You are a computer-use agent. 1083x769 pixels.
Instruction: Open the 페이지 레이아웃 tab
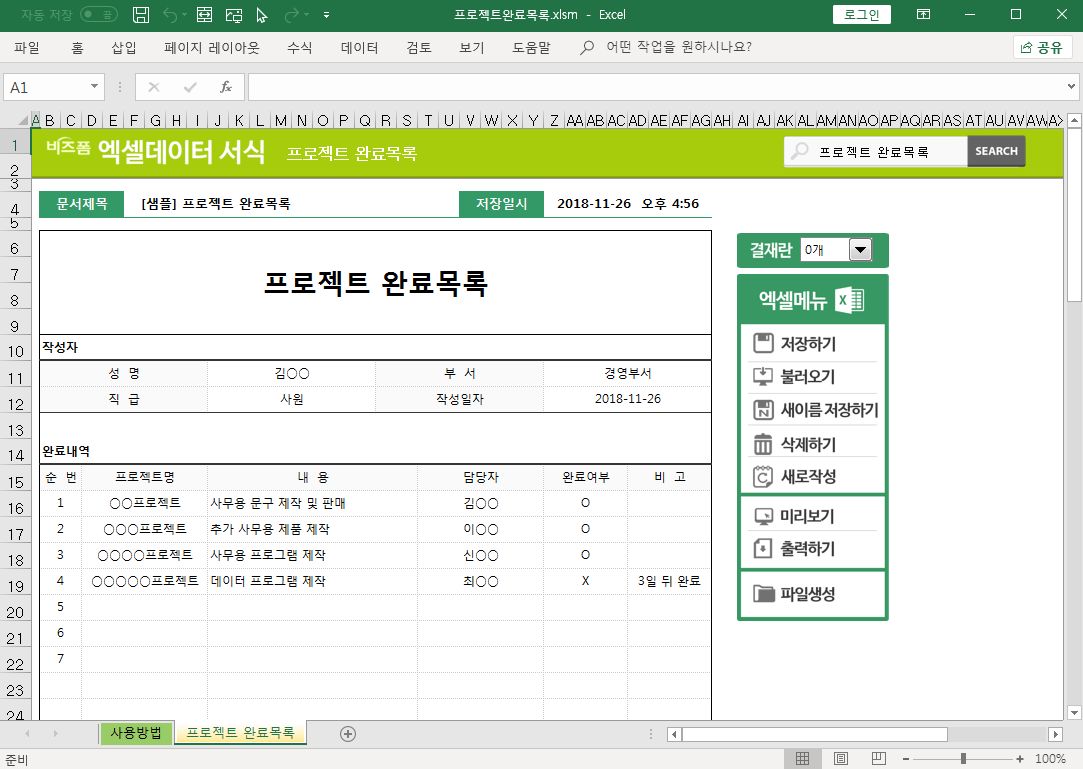(x=211, y=48)
